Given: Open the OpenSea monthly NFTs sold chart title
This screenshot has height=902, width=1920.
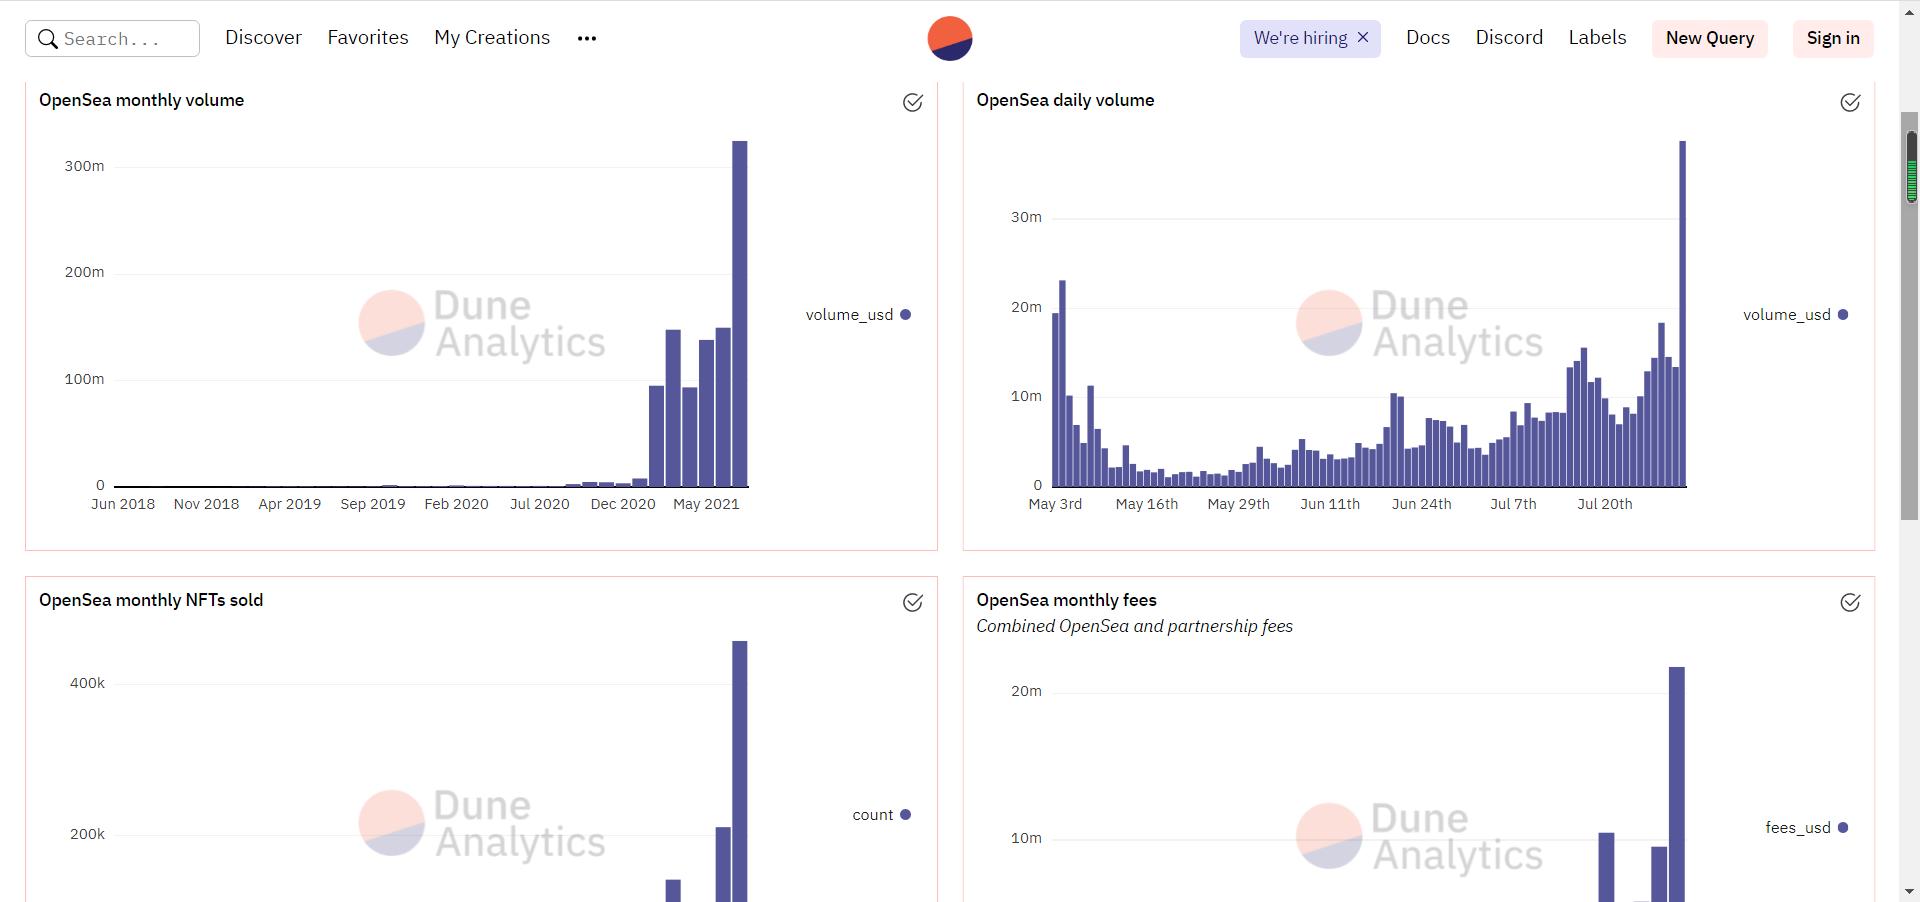Looking at the screenshot, I should pyautogui.click(x=151, y=600).
